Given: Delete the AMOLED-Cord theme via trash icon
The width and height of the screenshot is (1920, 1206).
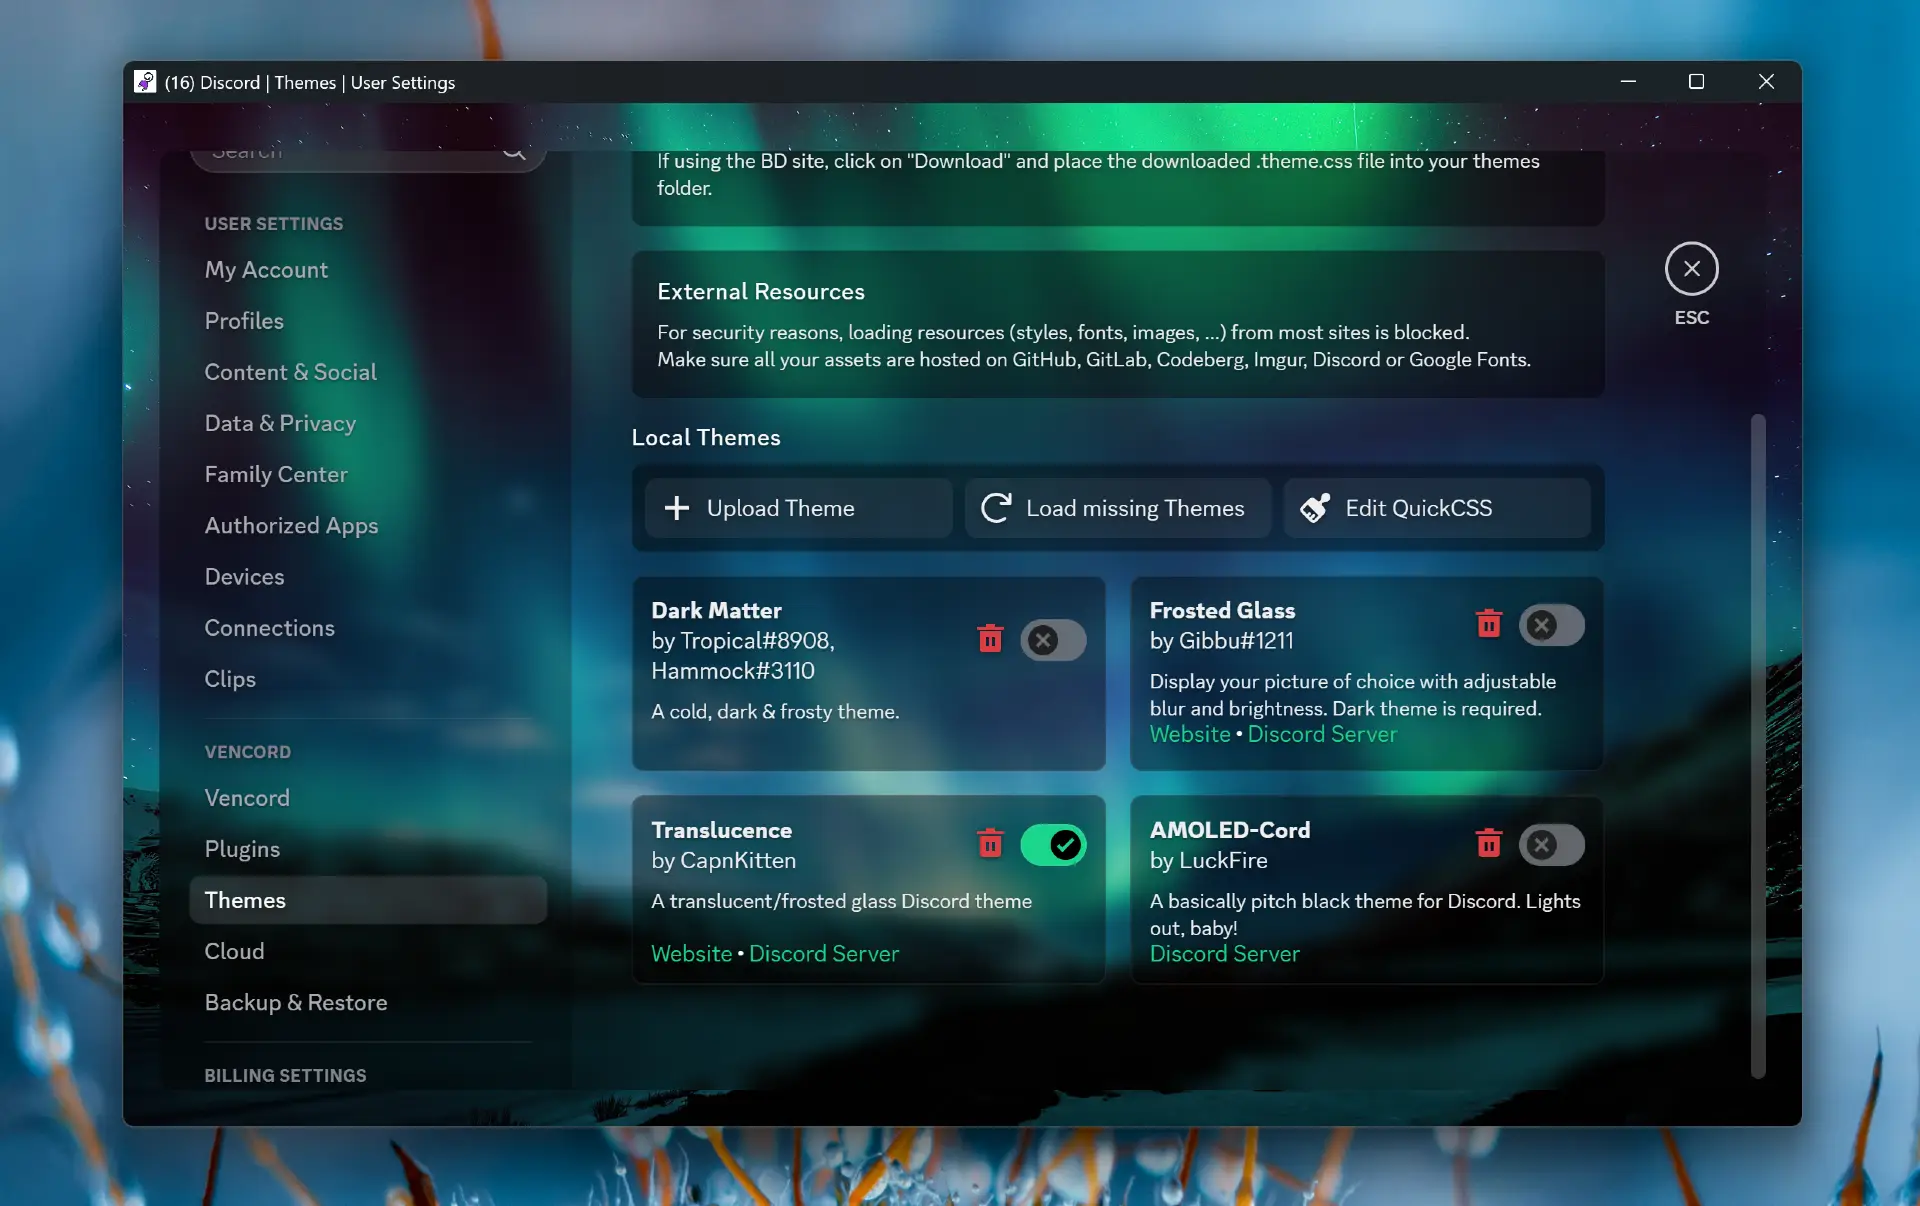Looking at the screenshot, I should [1488, 844].
